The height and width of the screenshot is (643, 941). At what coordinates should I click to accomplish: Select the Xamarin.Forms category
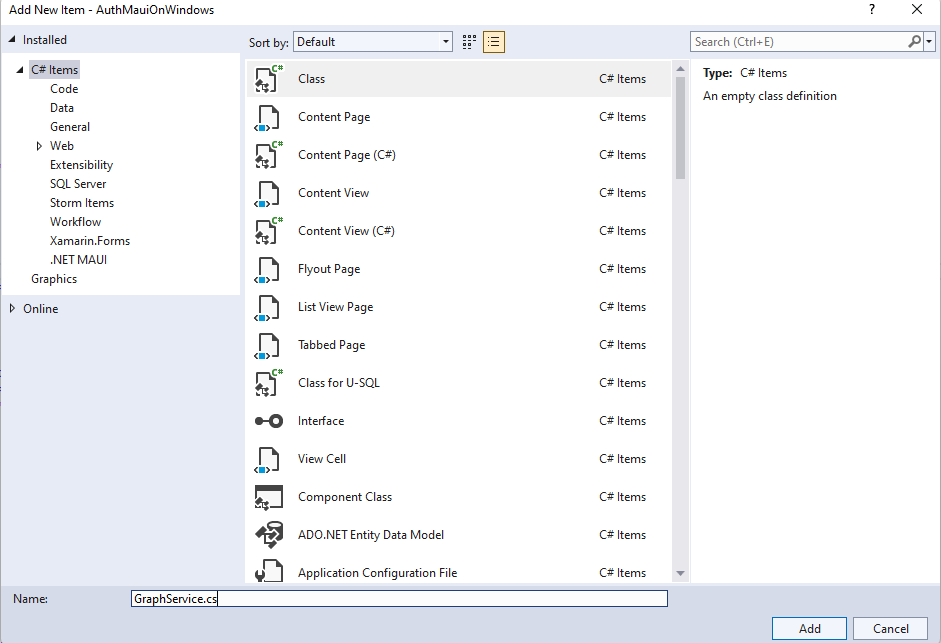(x=89, y=240)
